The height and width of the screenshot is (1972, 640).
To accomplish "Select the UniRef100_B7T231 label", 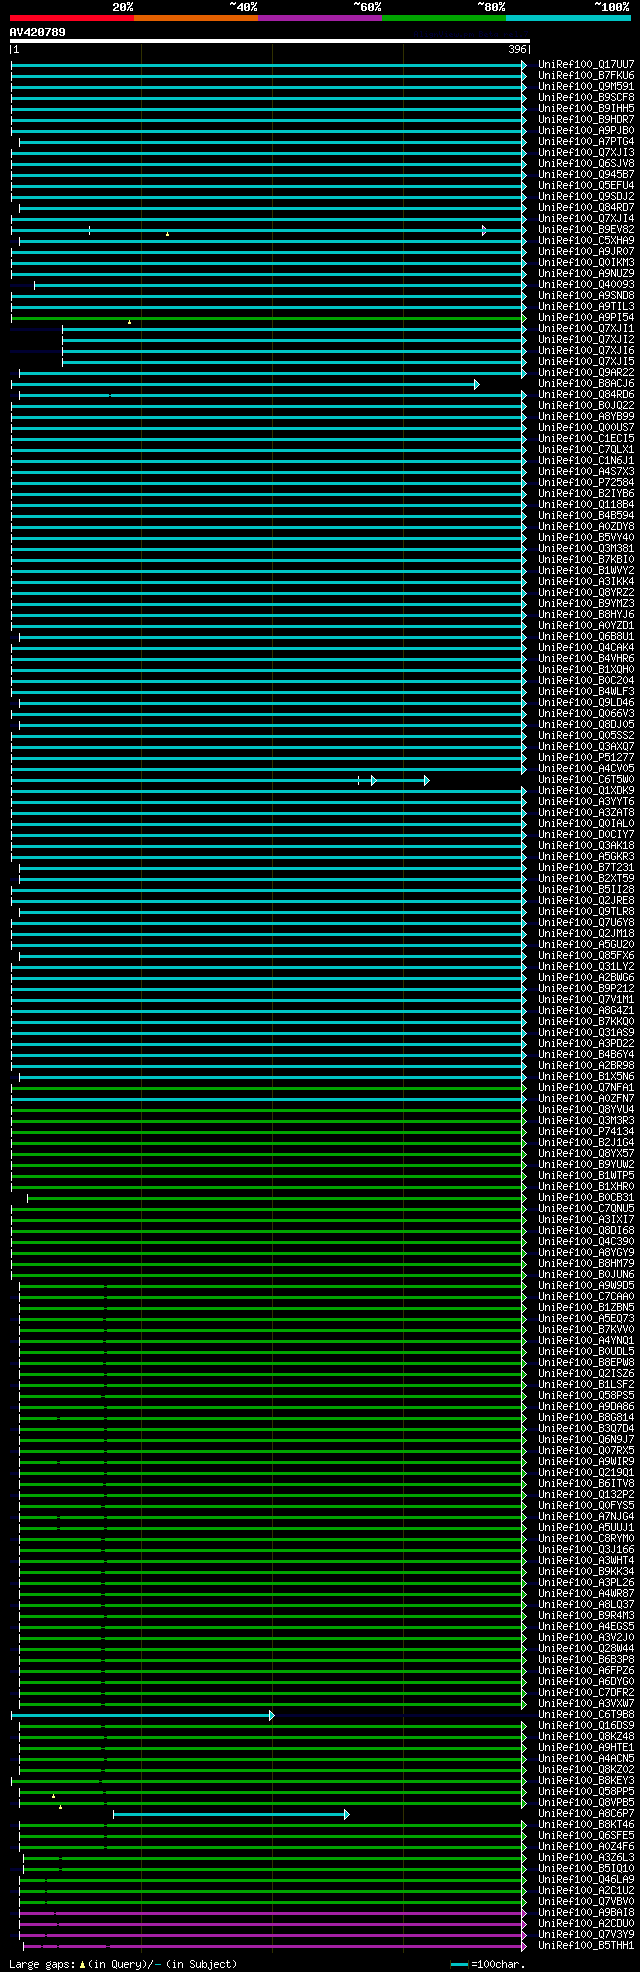I will 586,867.
